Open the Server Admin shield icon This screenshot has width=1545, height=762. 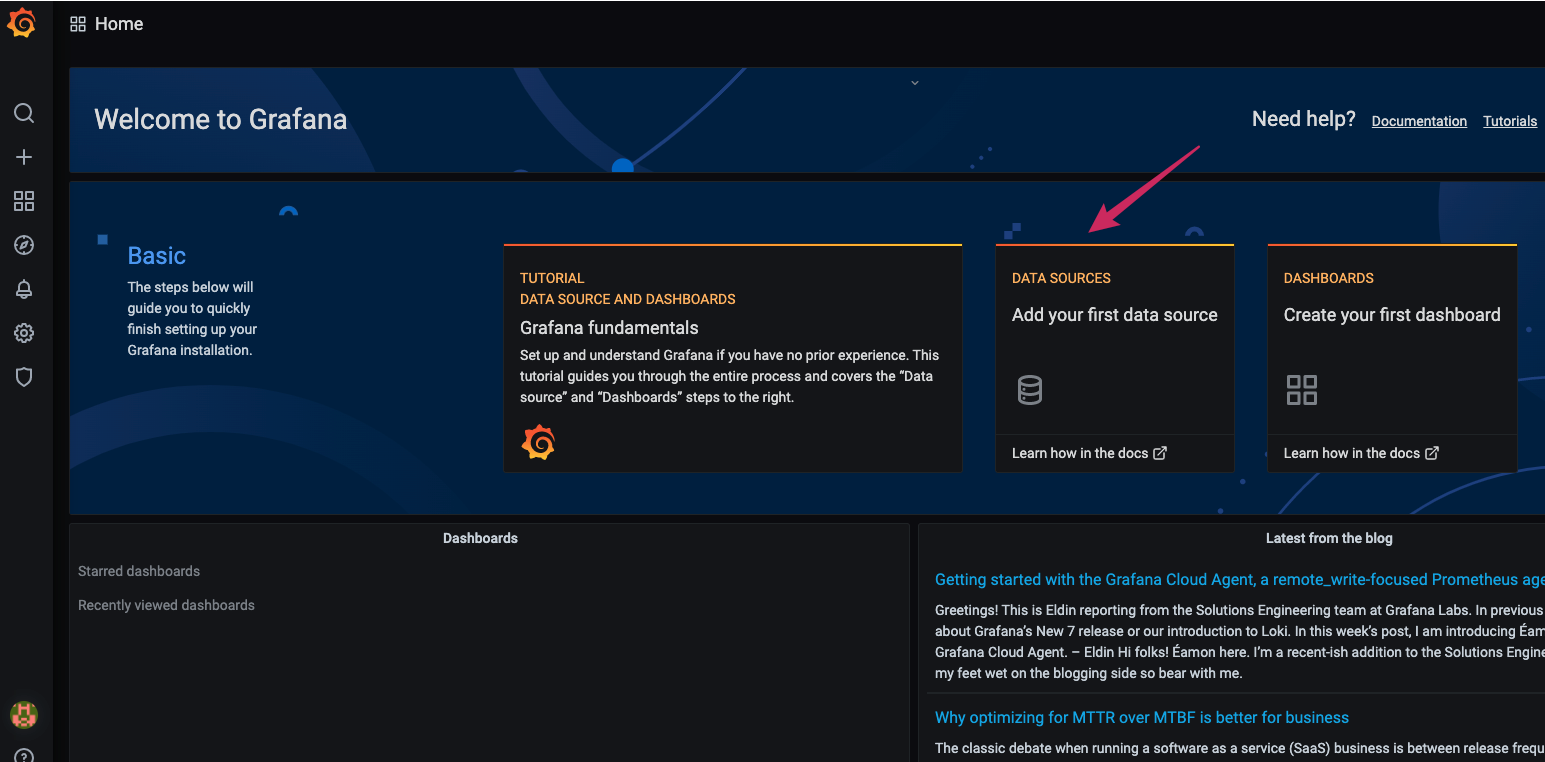24,377
